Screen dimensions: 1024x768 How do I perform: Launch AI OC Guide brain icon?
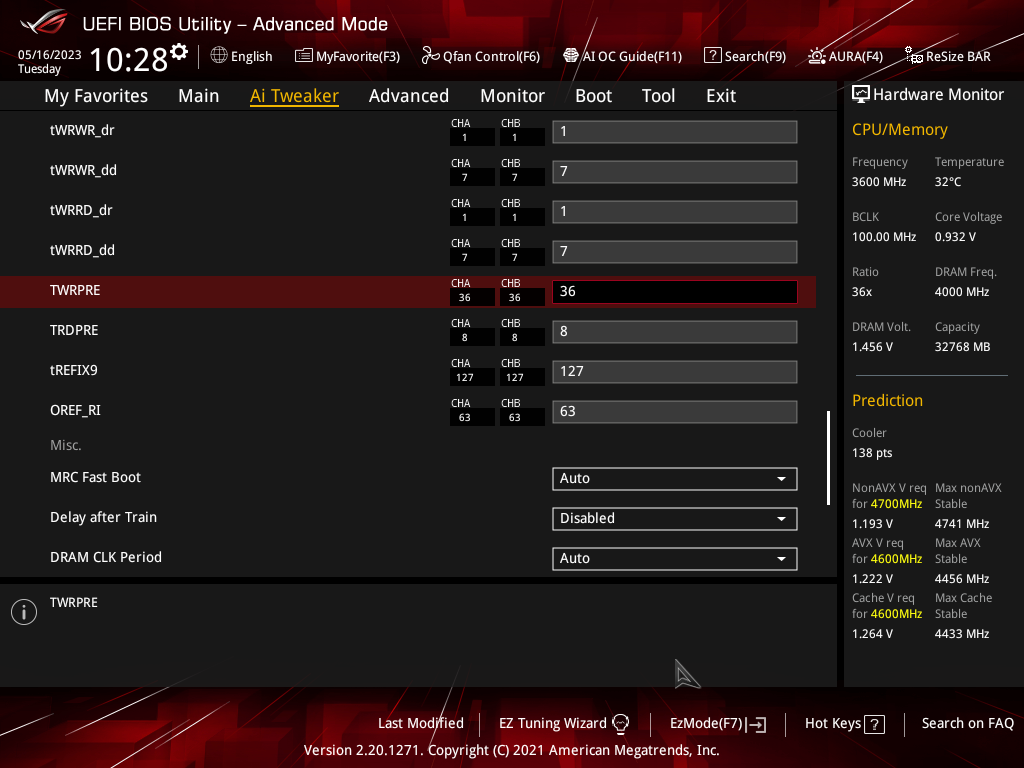(x=571, y=56)
